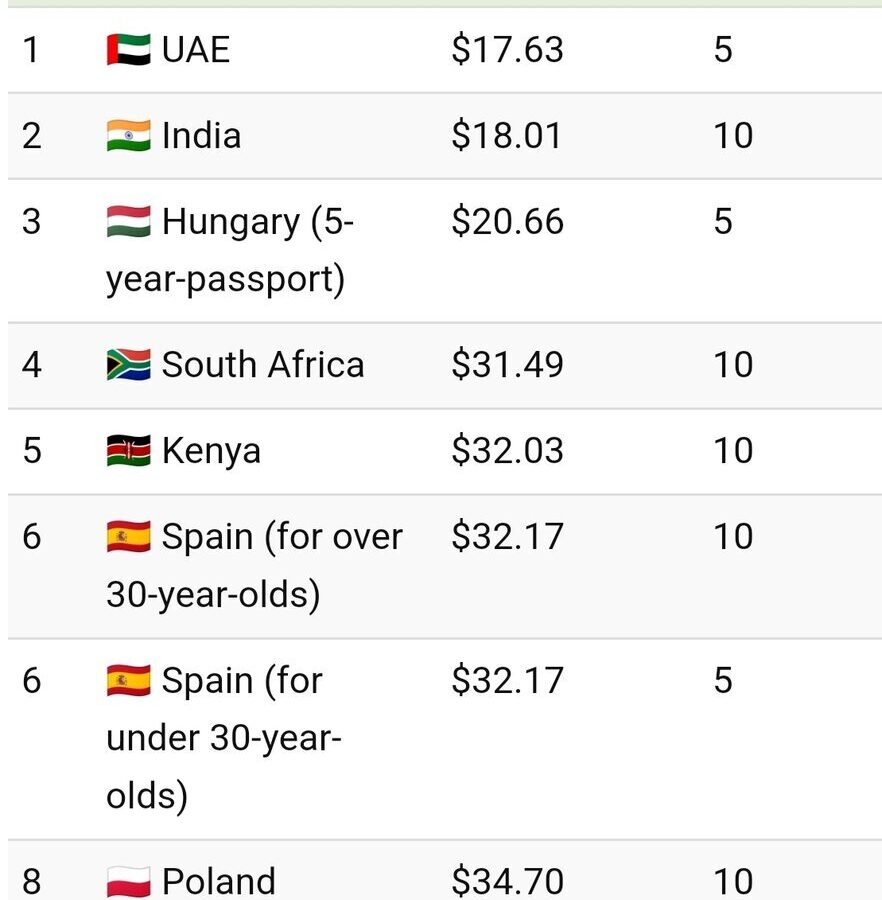882x900 pixels.
Task: Click the South Africa flag icon
Action: click(129, 364)
